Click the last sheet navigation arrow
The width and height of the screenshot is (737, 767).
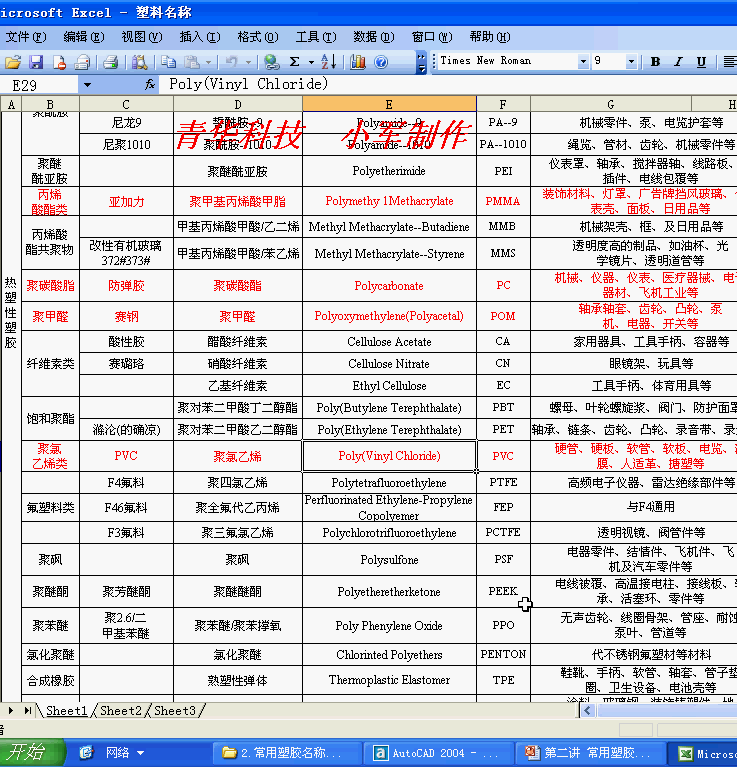click(28, 710)
